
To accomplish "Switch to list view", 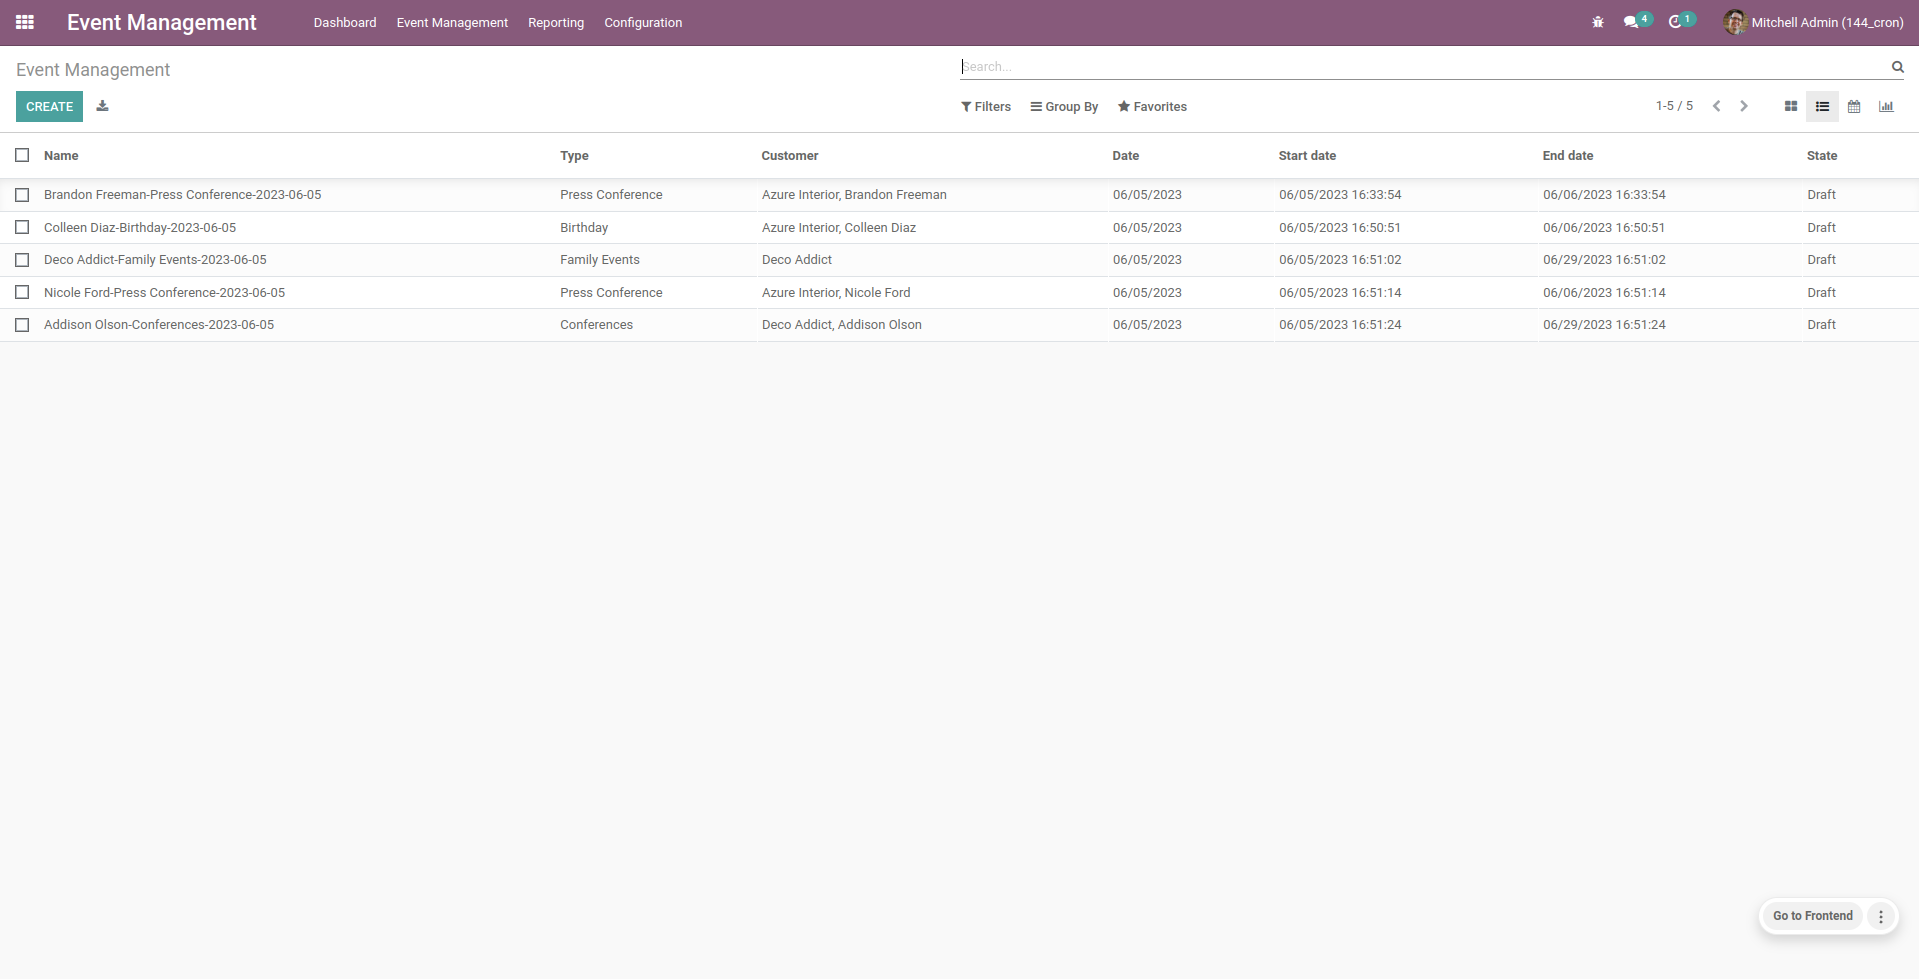I will 1822,106.
